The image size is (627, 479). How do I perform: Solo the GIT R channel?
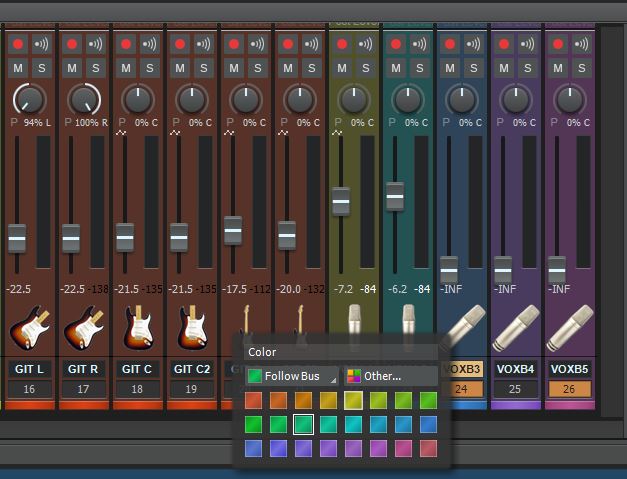[96, 68]
